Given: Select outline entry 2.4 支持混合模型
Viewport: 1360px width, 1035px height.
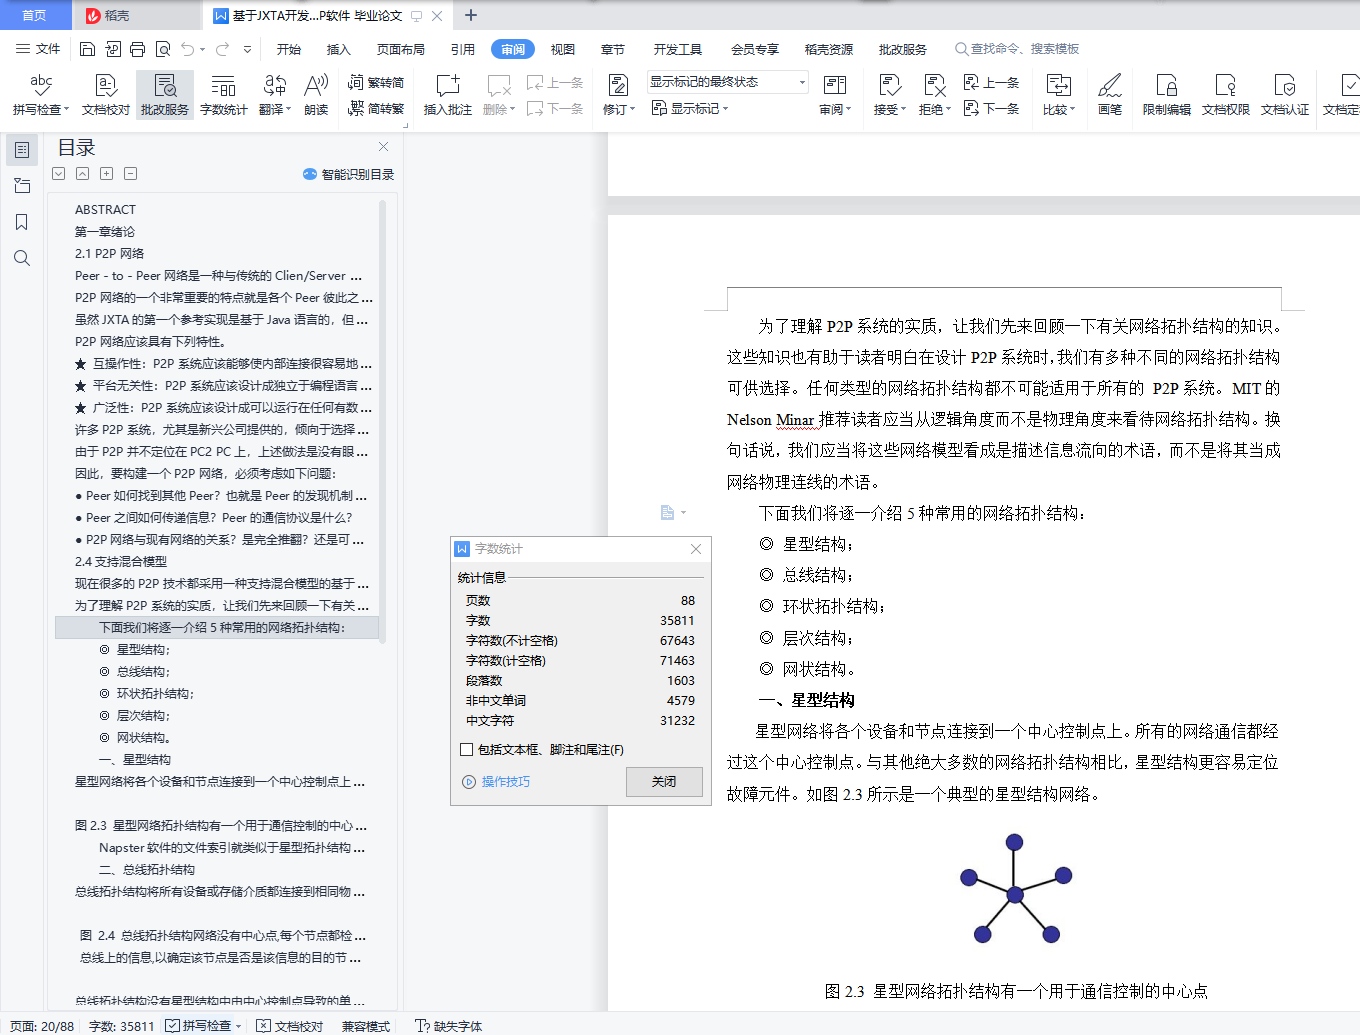Looking at the screenshot, I should coord(121,562).
